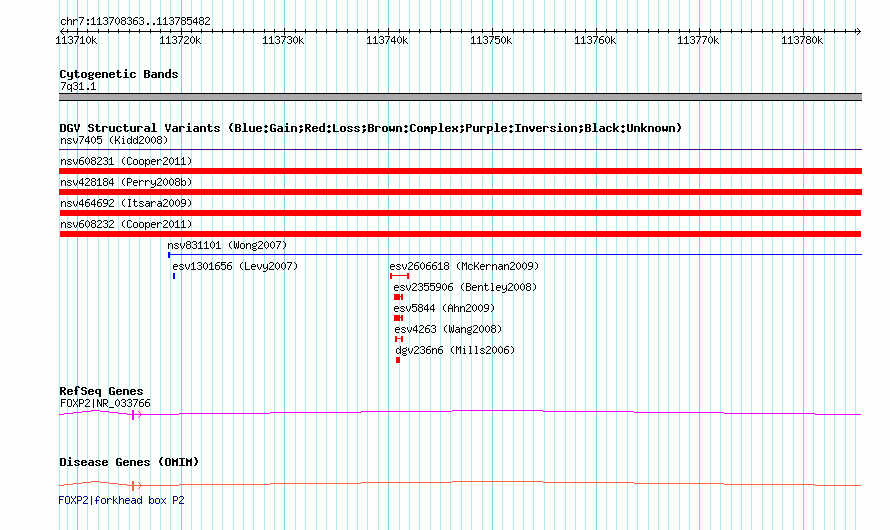Select the esv1301656 small blue marker

[174, 276]
